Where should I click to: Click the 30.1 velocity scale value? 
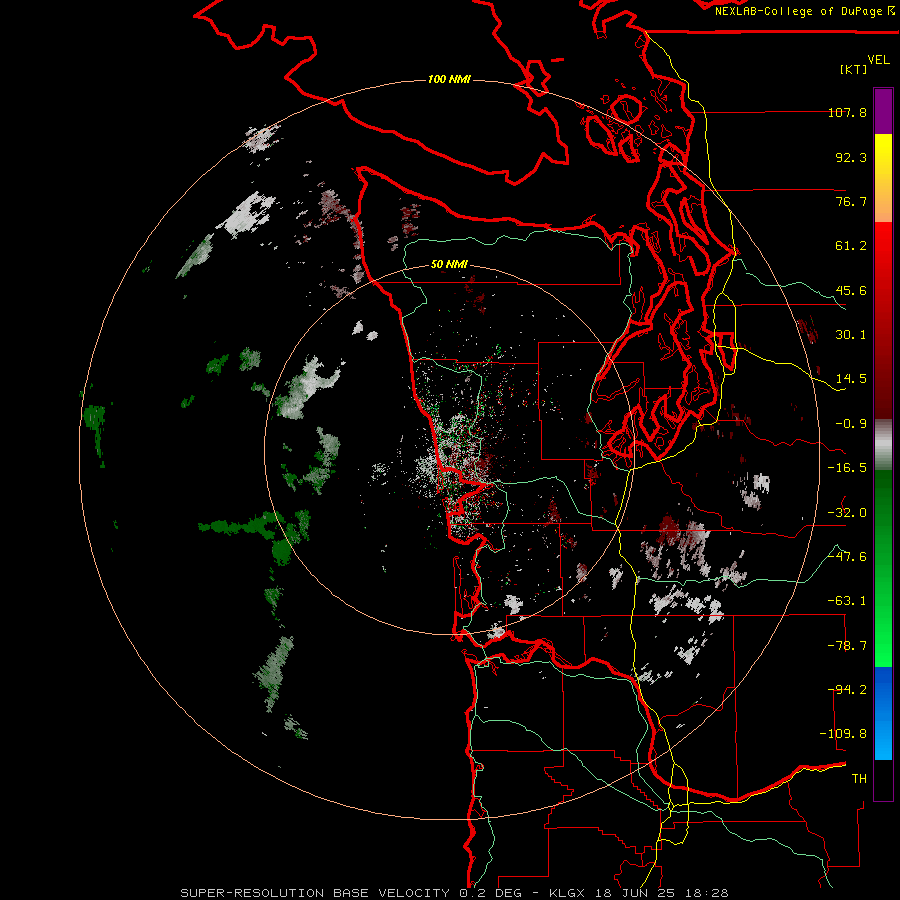(x=851, y=335)
